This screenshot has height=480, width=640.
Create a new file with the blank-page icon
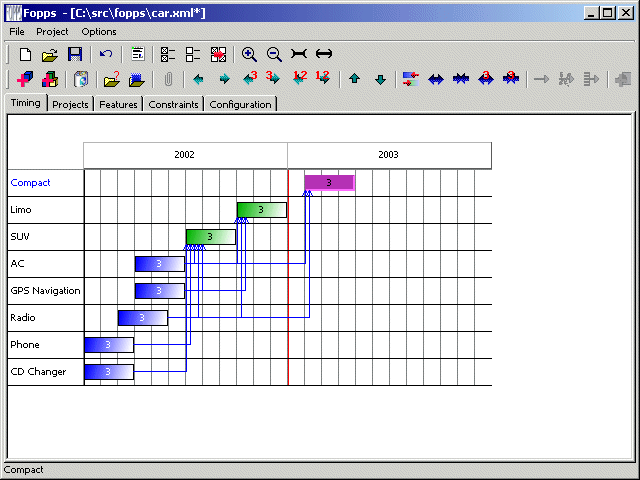click(x=25, y=54)
